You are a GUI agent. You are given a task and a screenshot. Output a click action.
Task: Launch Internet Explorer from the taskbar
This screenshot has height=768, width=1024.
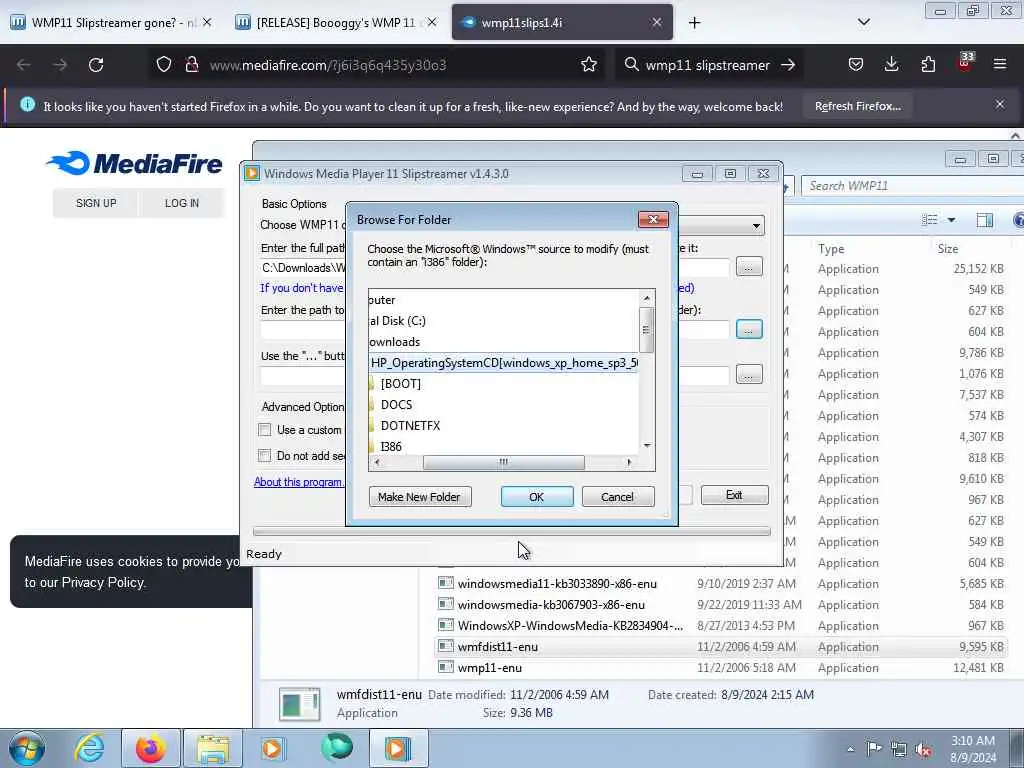tap(89, 748)
